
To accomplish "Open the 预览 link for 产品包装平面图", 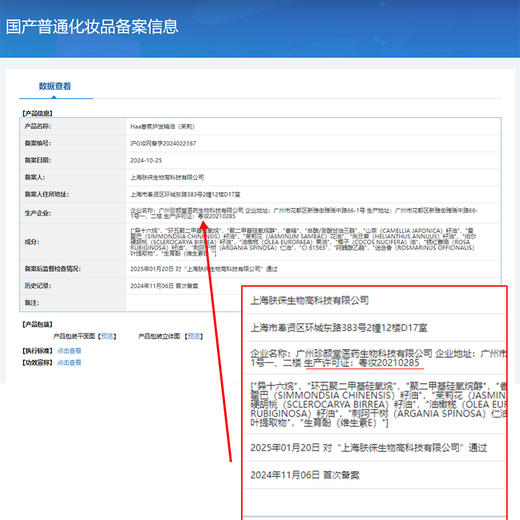I will click(107, 336).
